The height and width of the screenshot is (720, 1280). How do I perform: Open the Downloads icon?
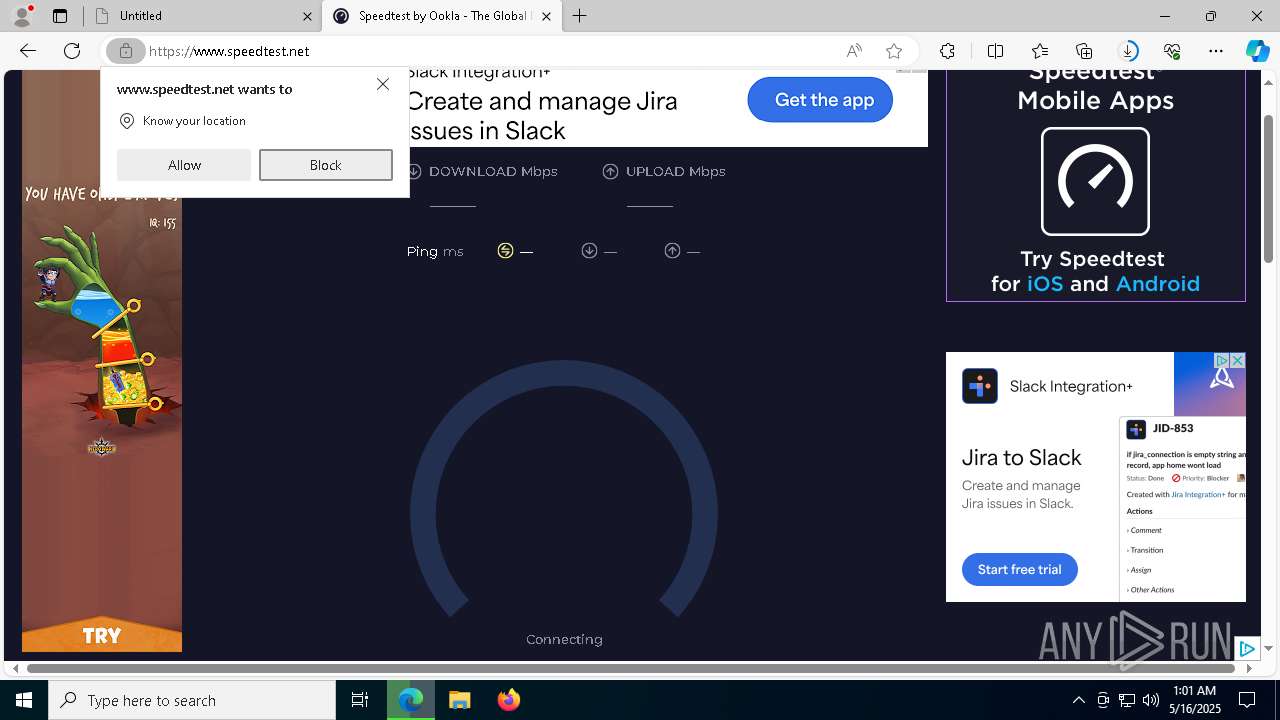point(1128,51)
